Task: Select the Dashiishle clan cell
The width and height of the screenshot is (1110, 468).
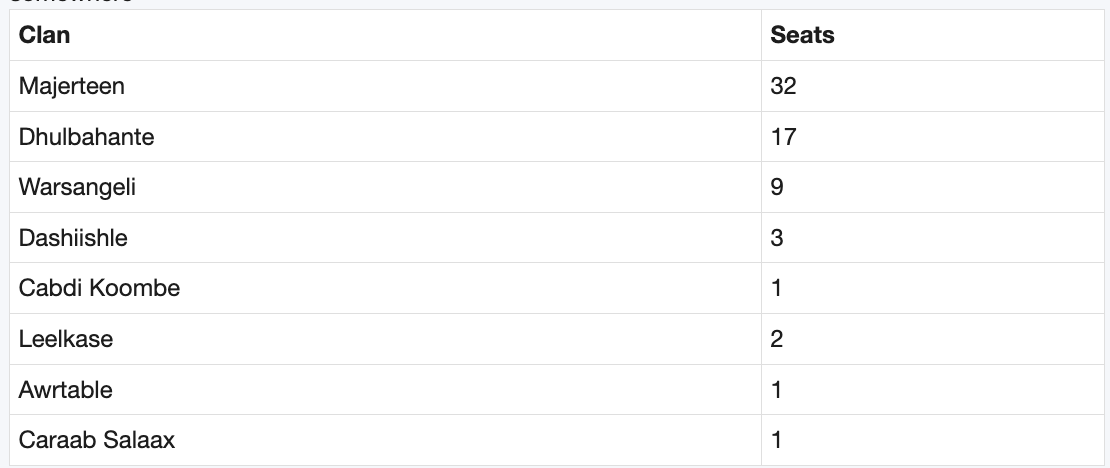Action: 385,238
